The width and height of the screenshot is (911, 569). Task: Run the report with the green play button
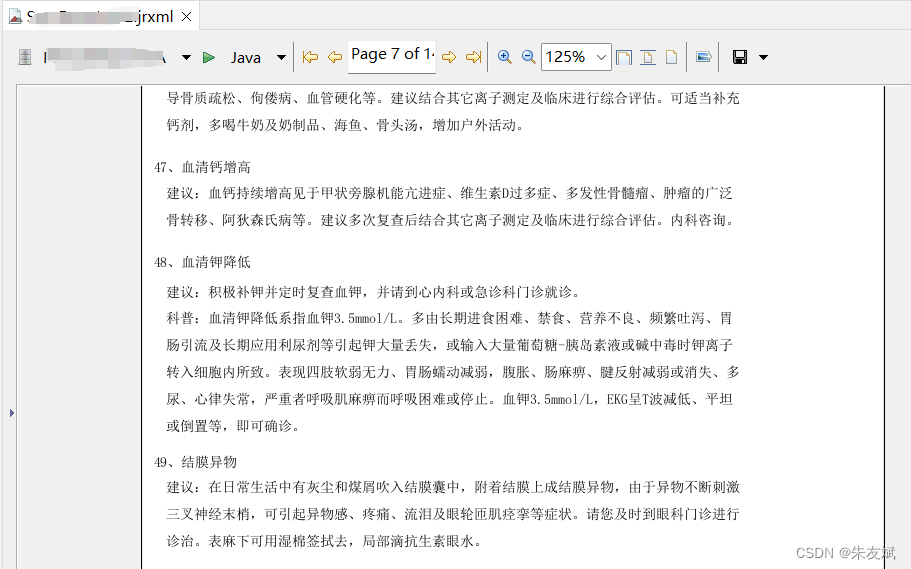(x=209, y=57)
